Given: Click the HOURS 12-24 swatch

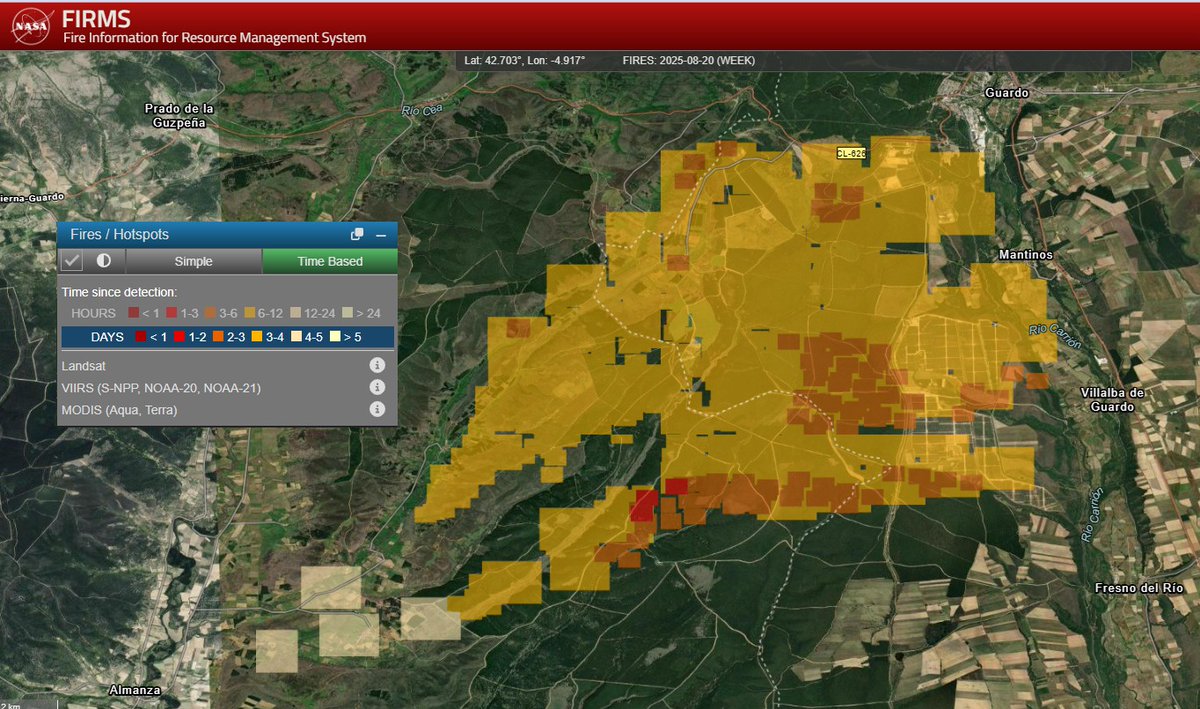Looking at the screenshot, I should (x=296, y=313).
